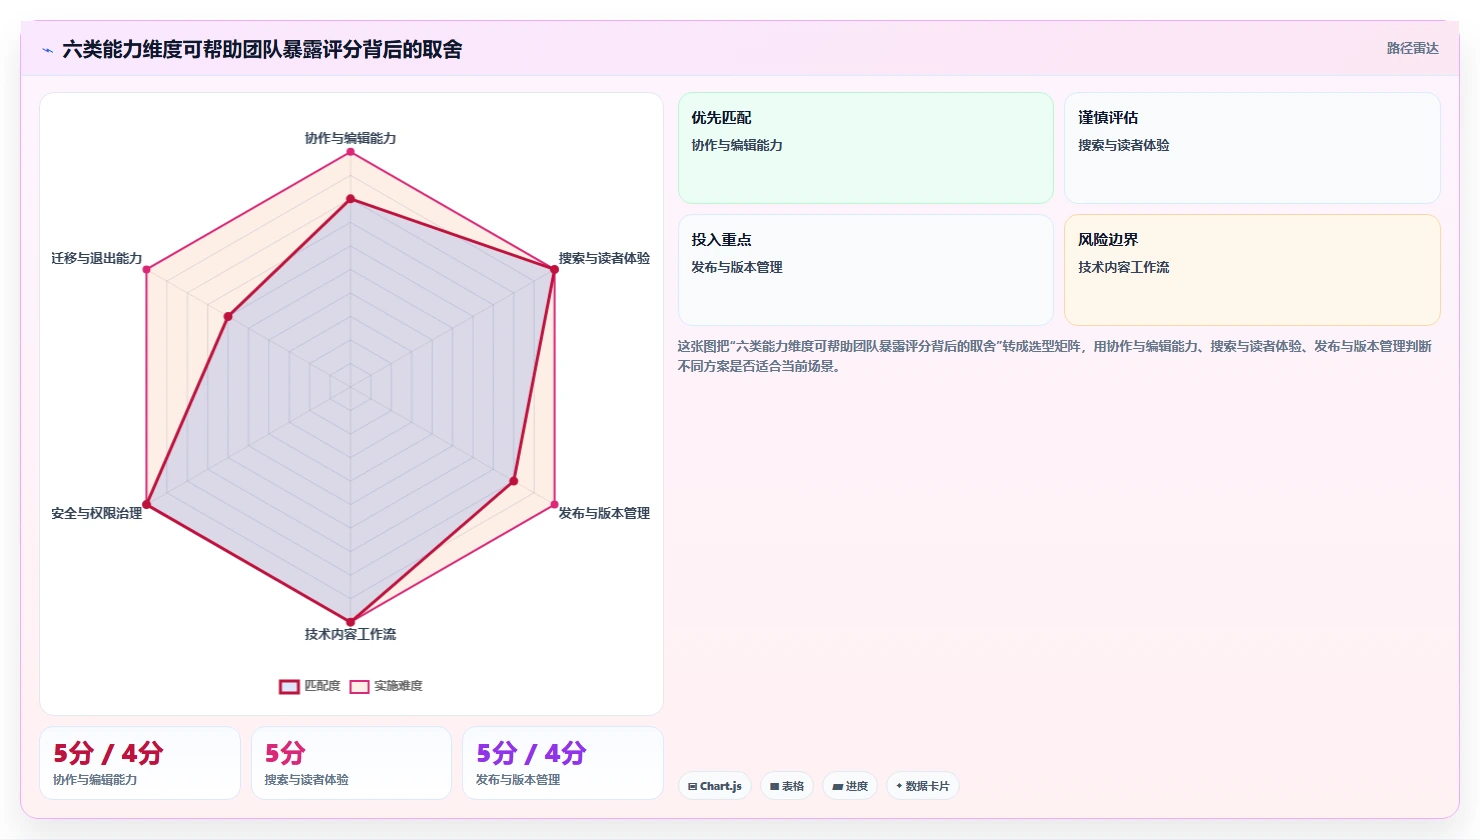
Task: Click the 安全与权限治理 radar axis label
Action: [97, 513]
